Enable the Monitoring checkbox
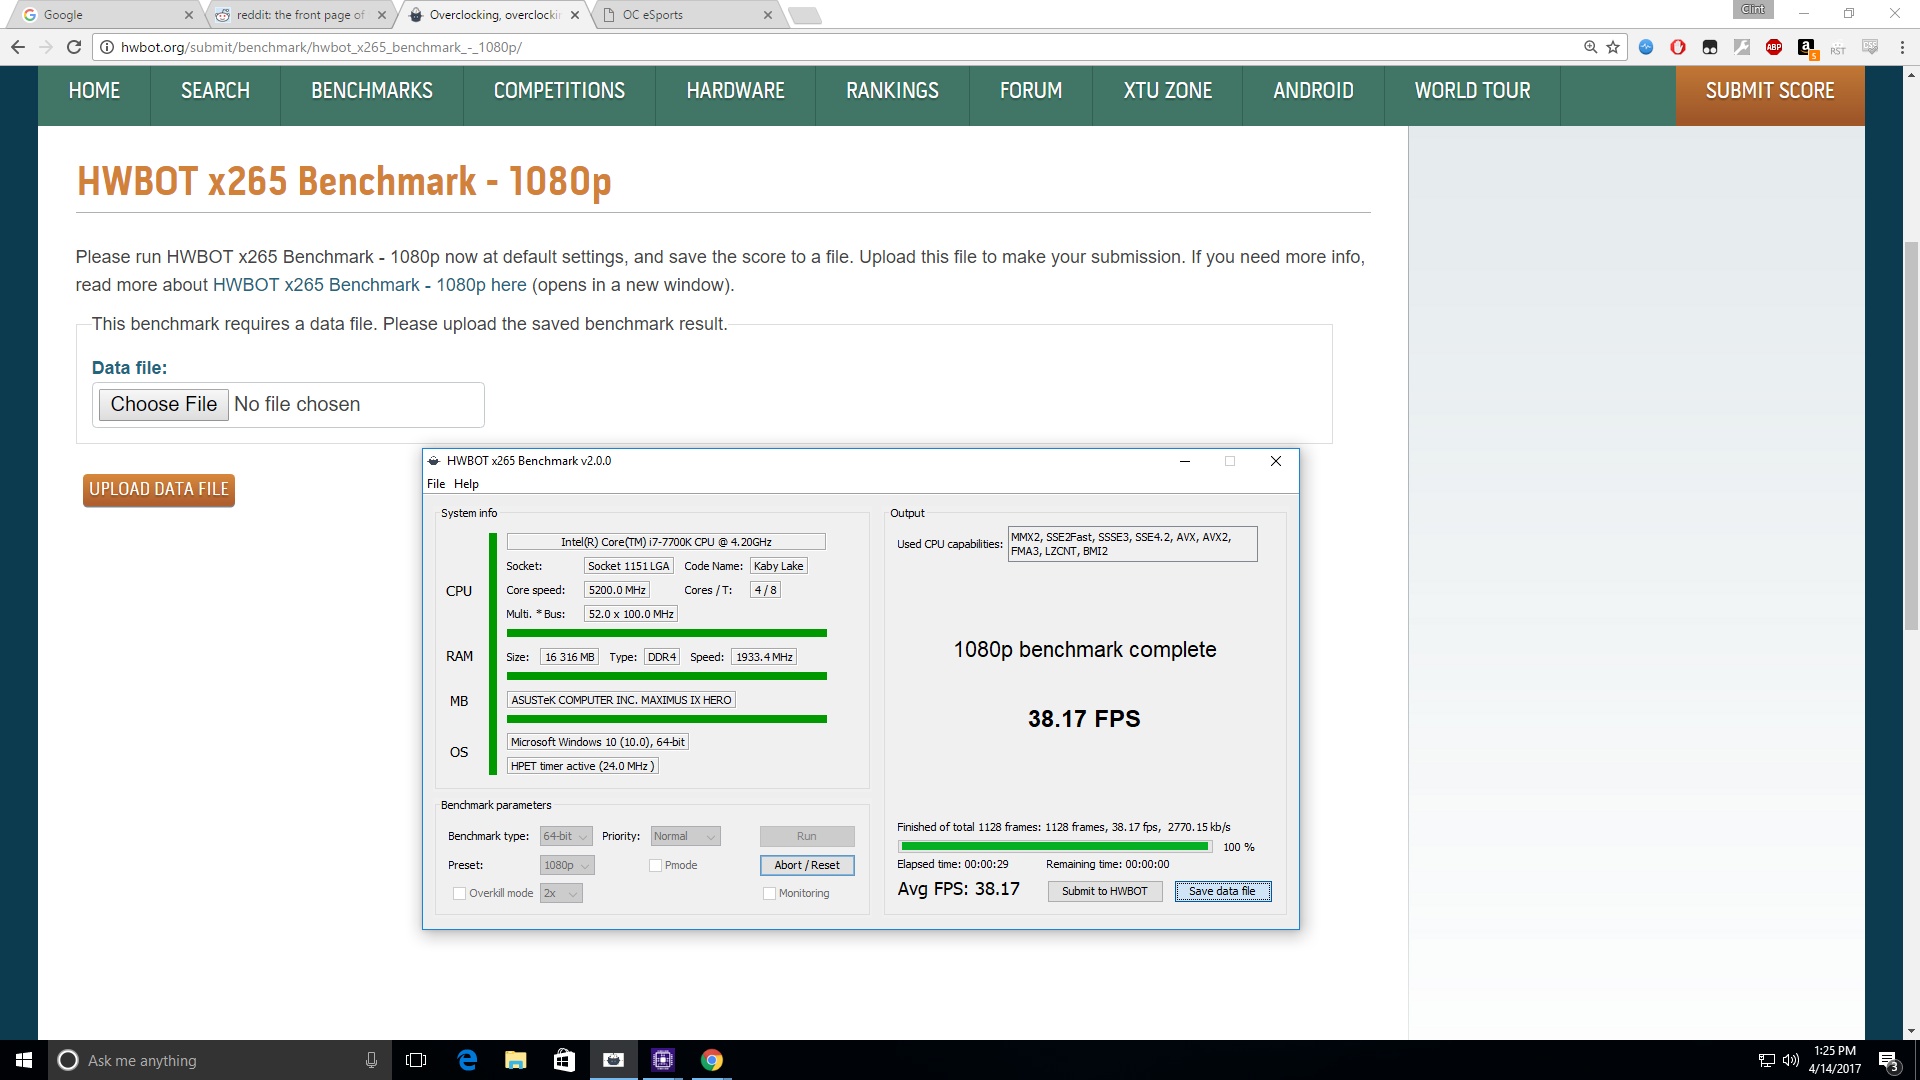The image size is (1920, 1080). (x=769, y=893)
